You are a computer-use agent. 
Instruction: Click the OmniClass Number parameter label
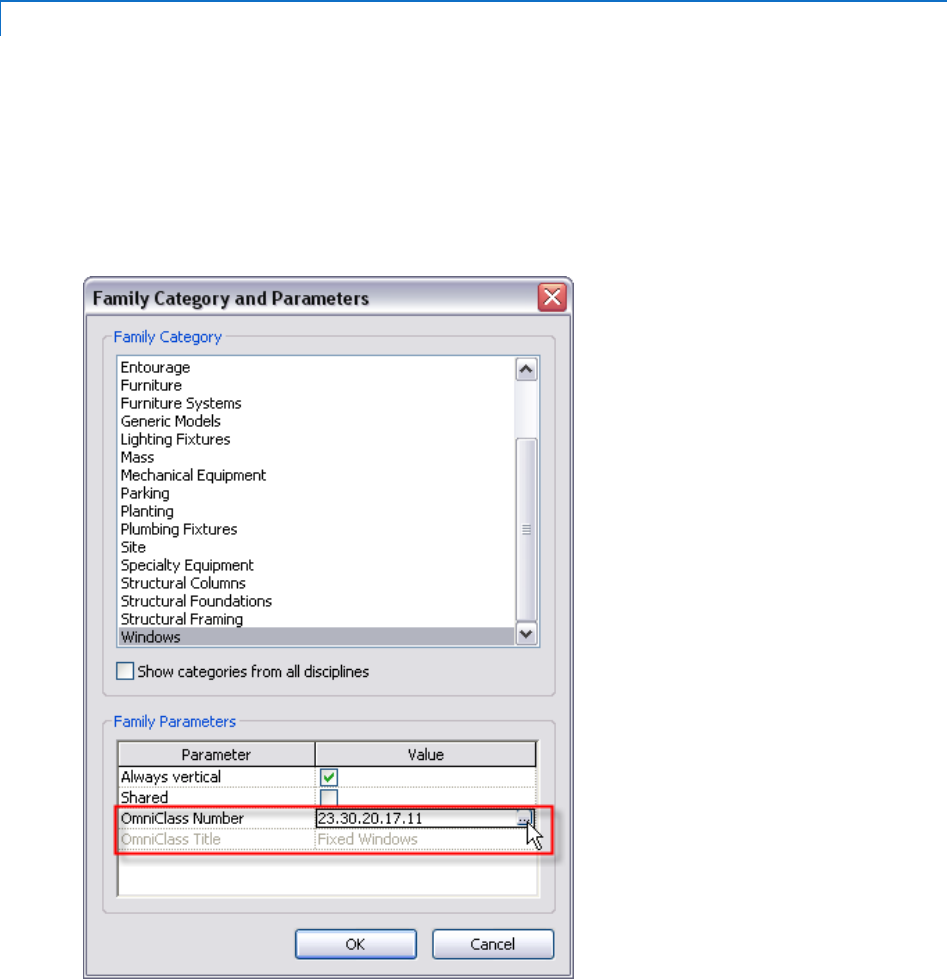(x=182, y=819)
